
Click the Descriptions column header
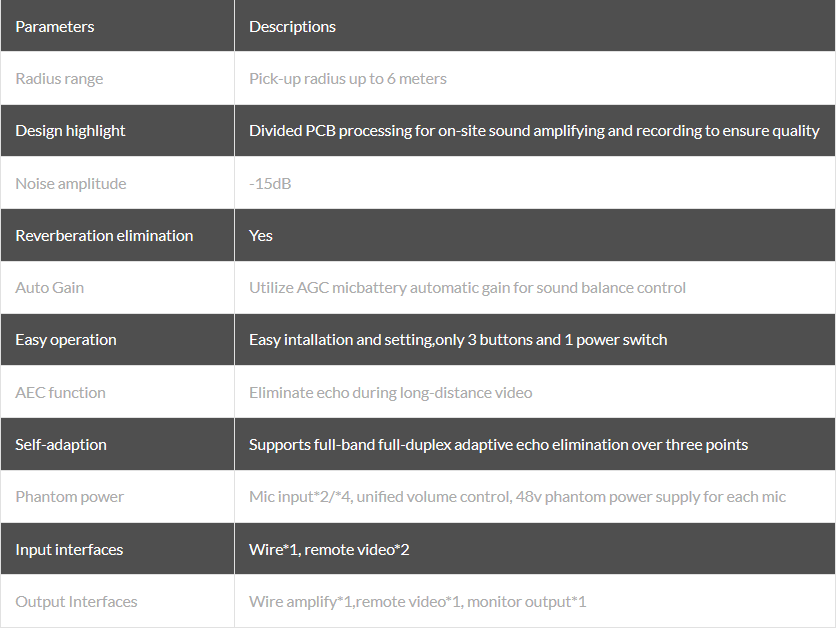click(292, 27)
